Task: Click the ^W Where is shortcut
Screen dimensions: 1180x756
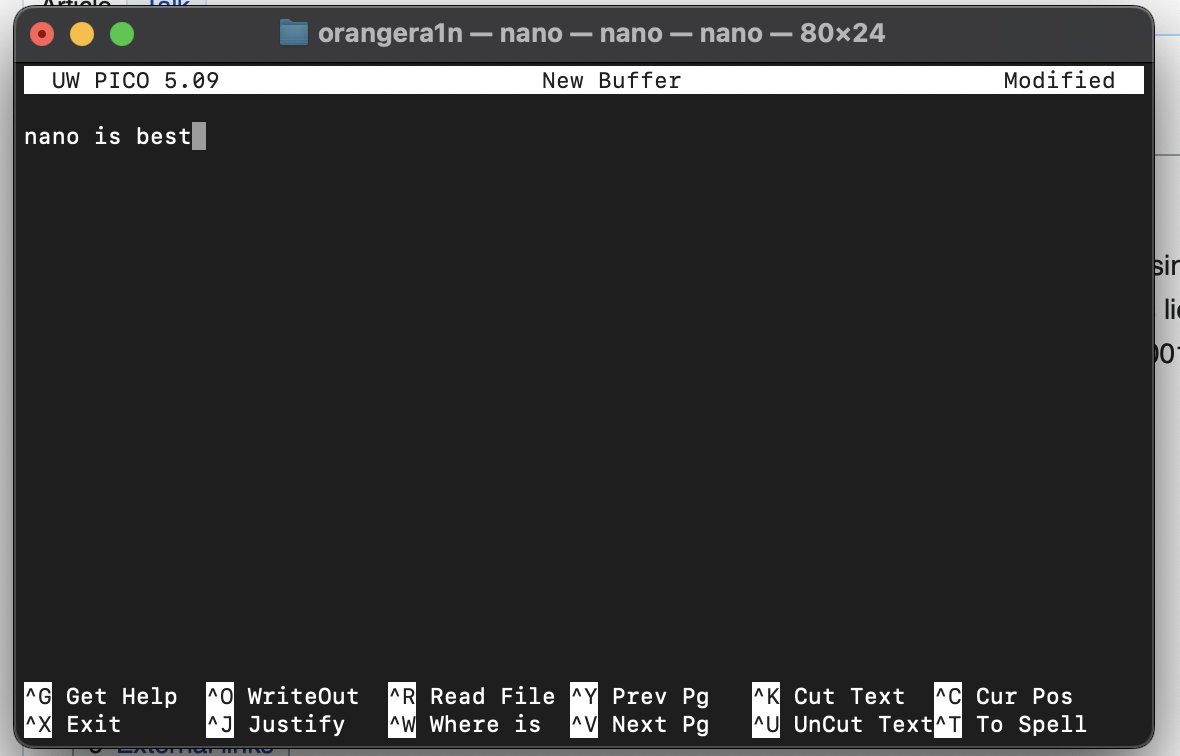Action: tap(465, 724)
